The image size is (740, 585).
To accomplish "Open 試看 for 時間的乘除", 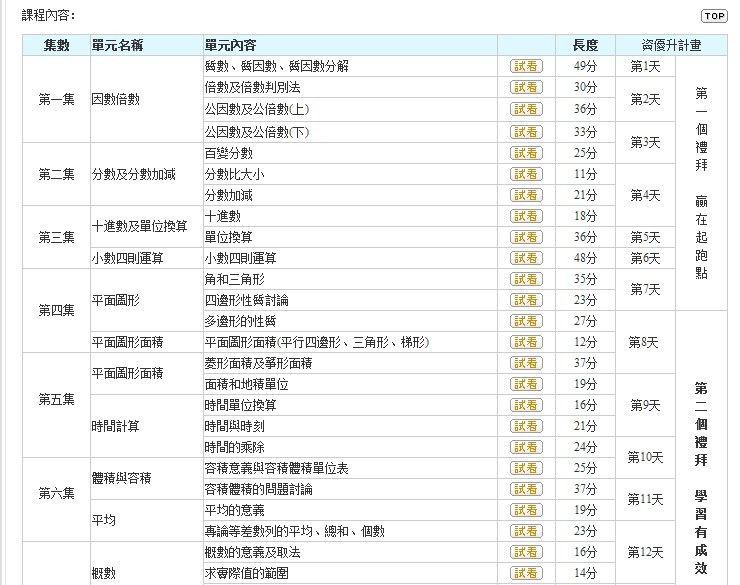I will (x=526, y=447).
